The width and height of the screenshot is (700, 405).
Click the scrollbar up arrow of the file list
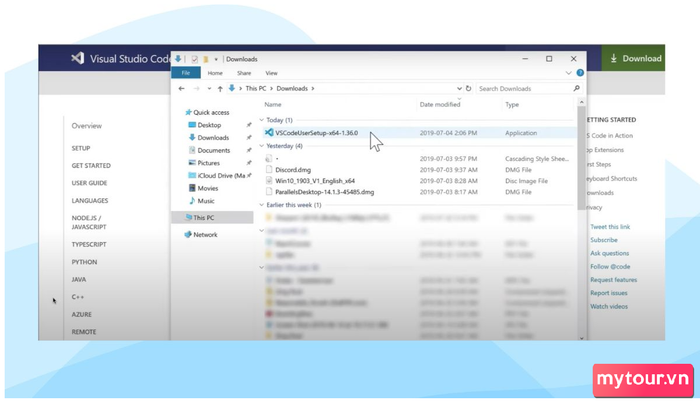pyautogui.click(x=581, y=102)
